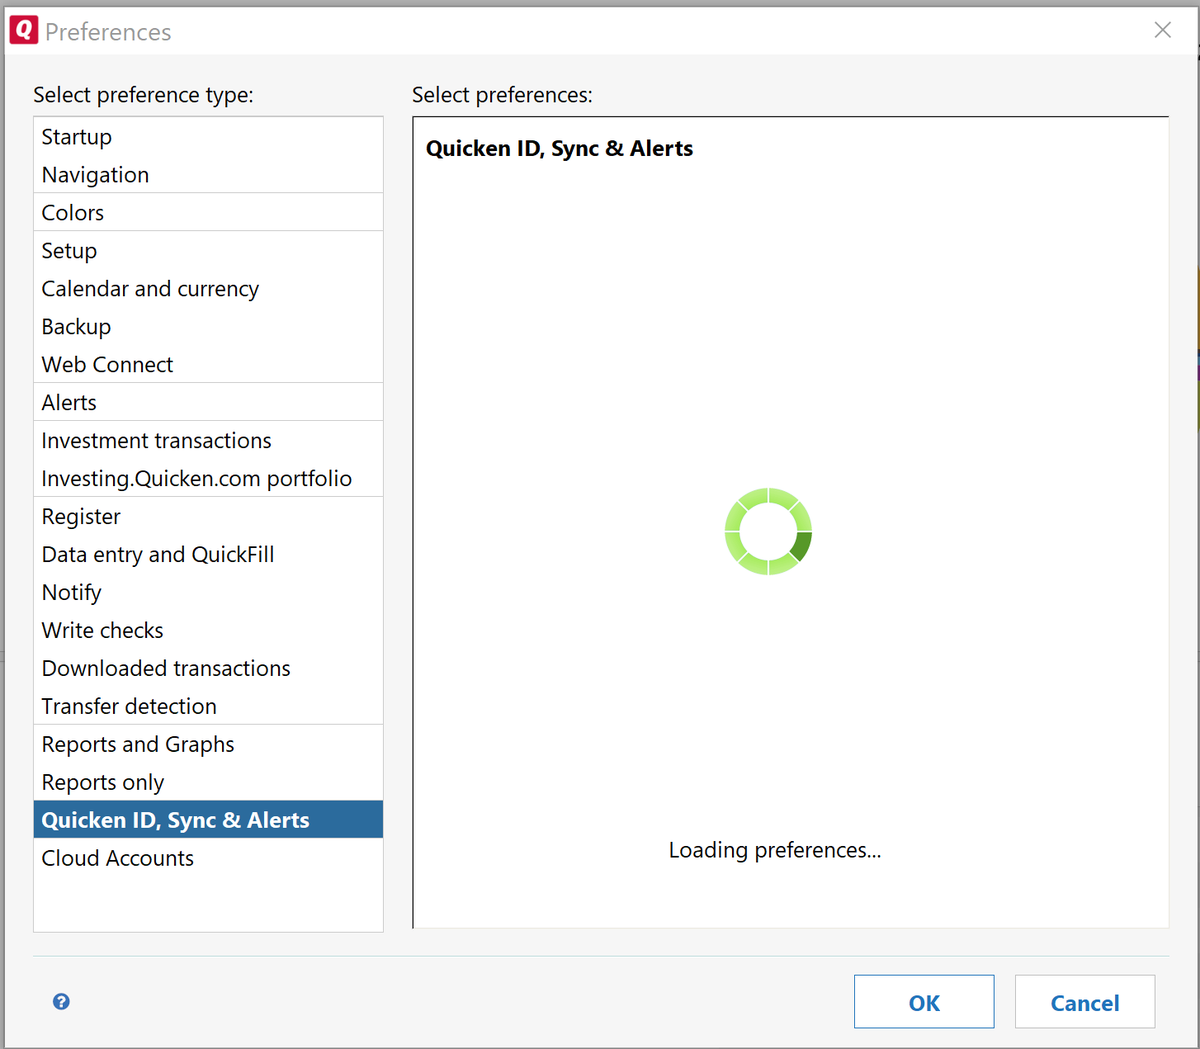
Task: Select Downloaded transactions preferences
Action: coord(208,669)
